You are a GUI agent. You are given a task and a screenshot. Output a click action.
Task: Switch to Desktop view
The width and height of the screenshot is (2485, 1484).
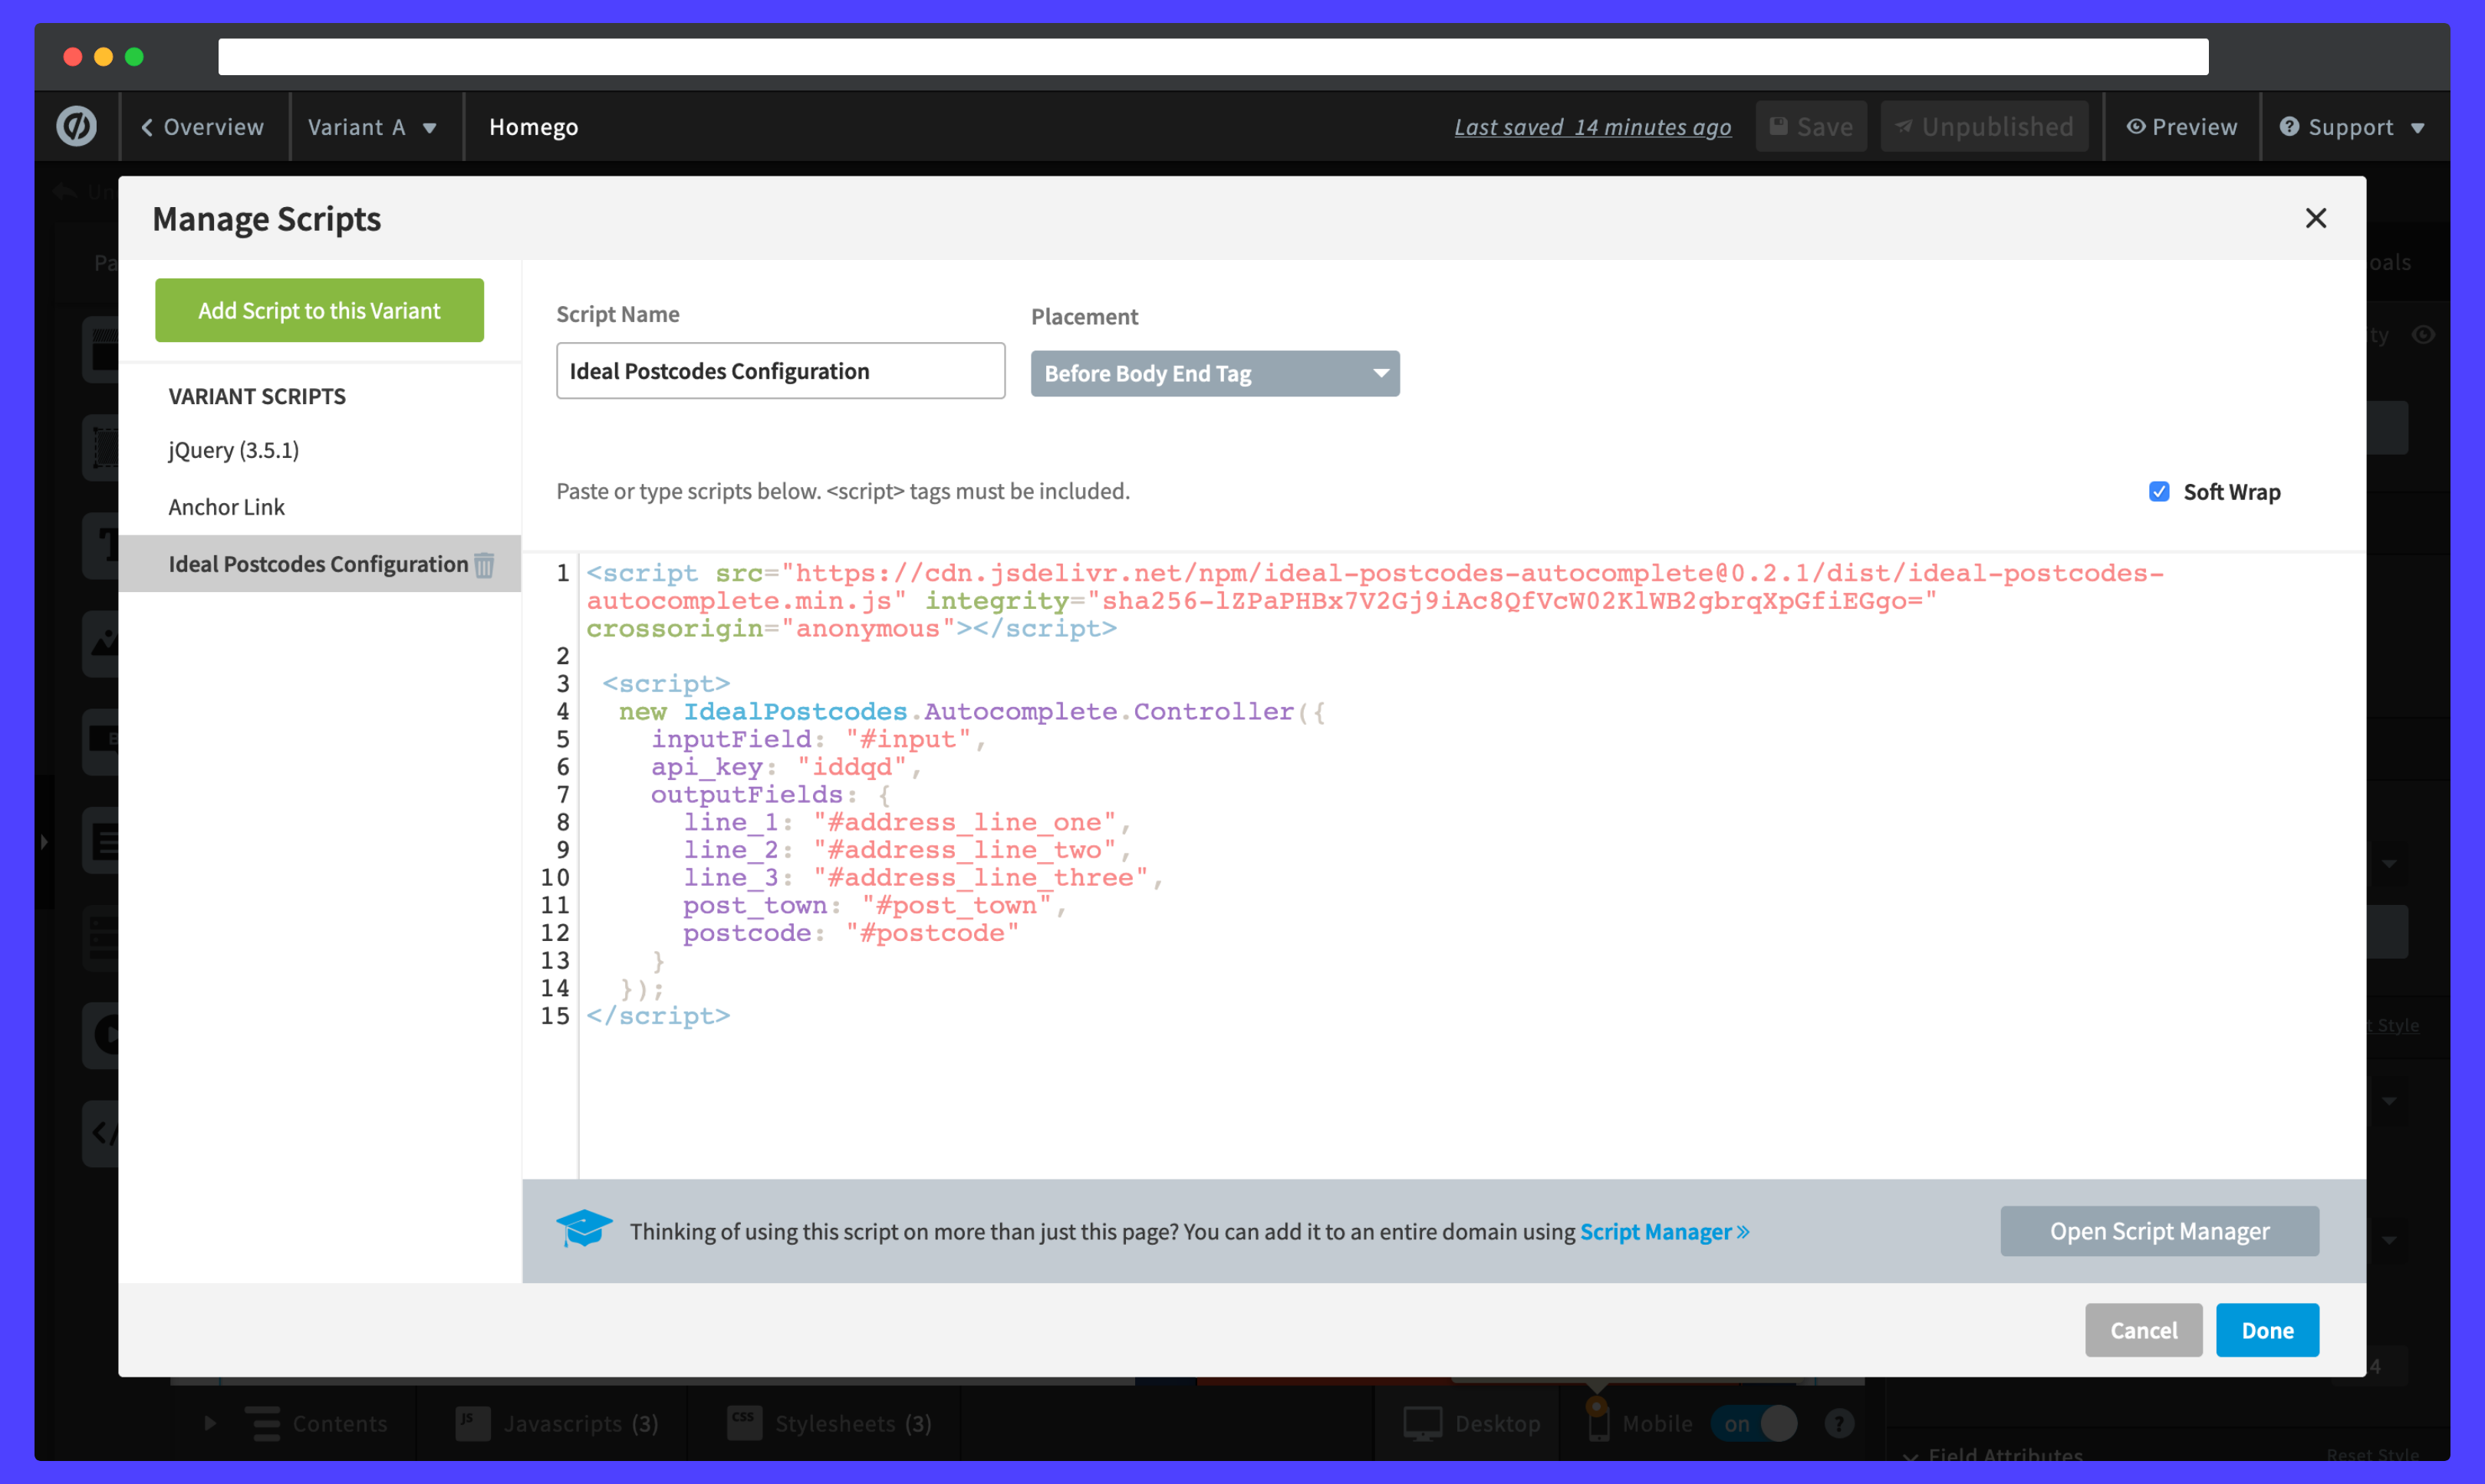1471,1423
